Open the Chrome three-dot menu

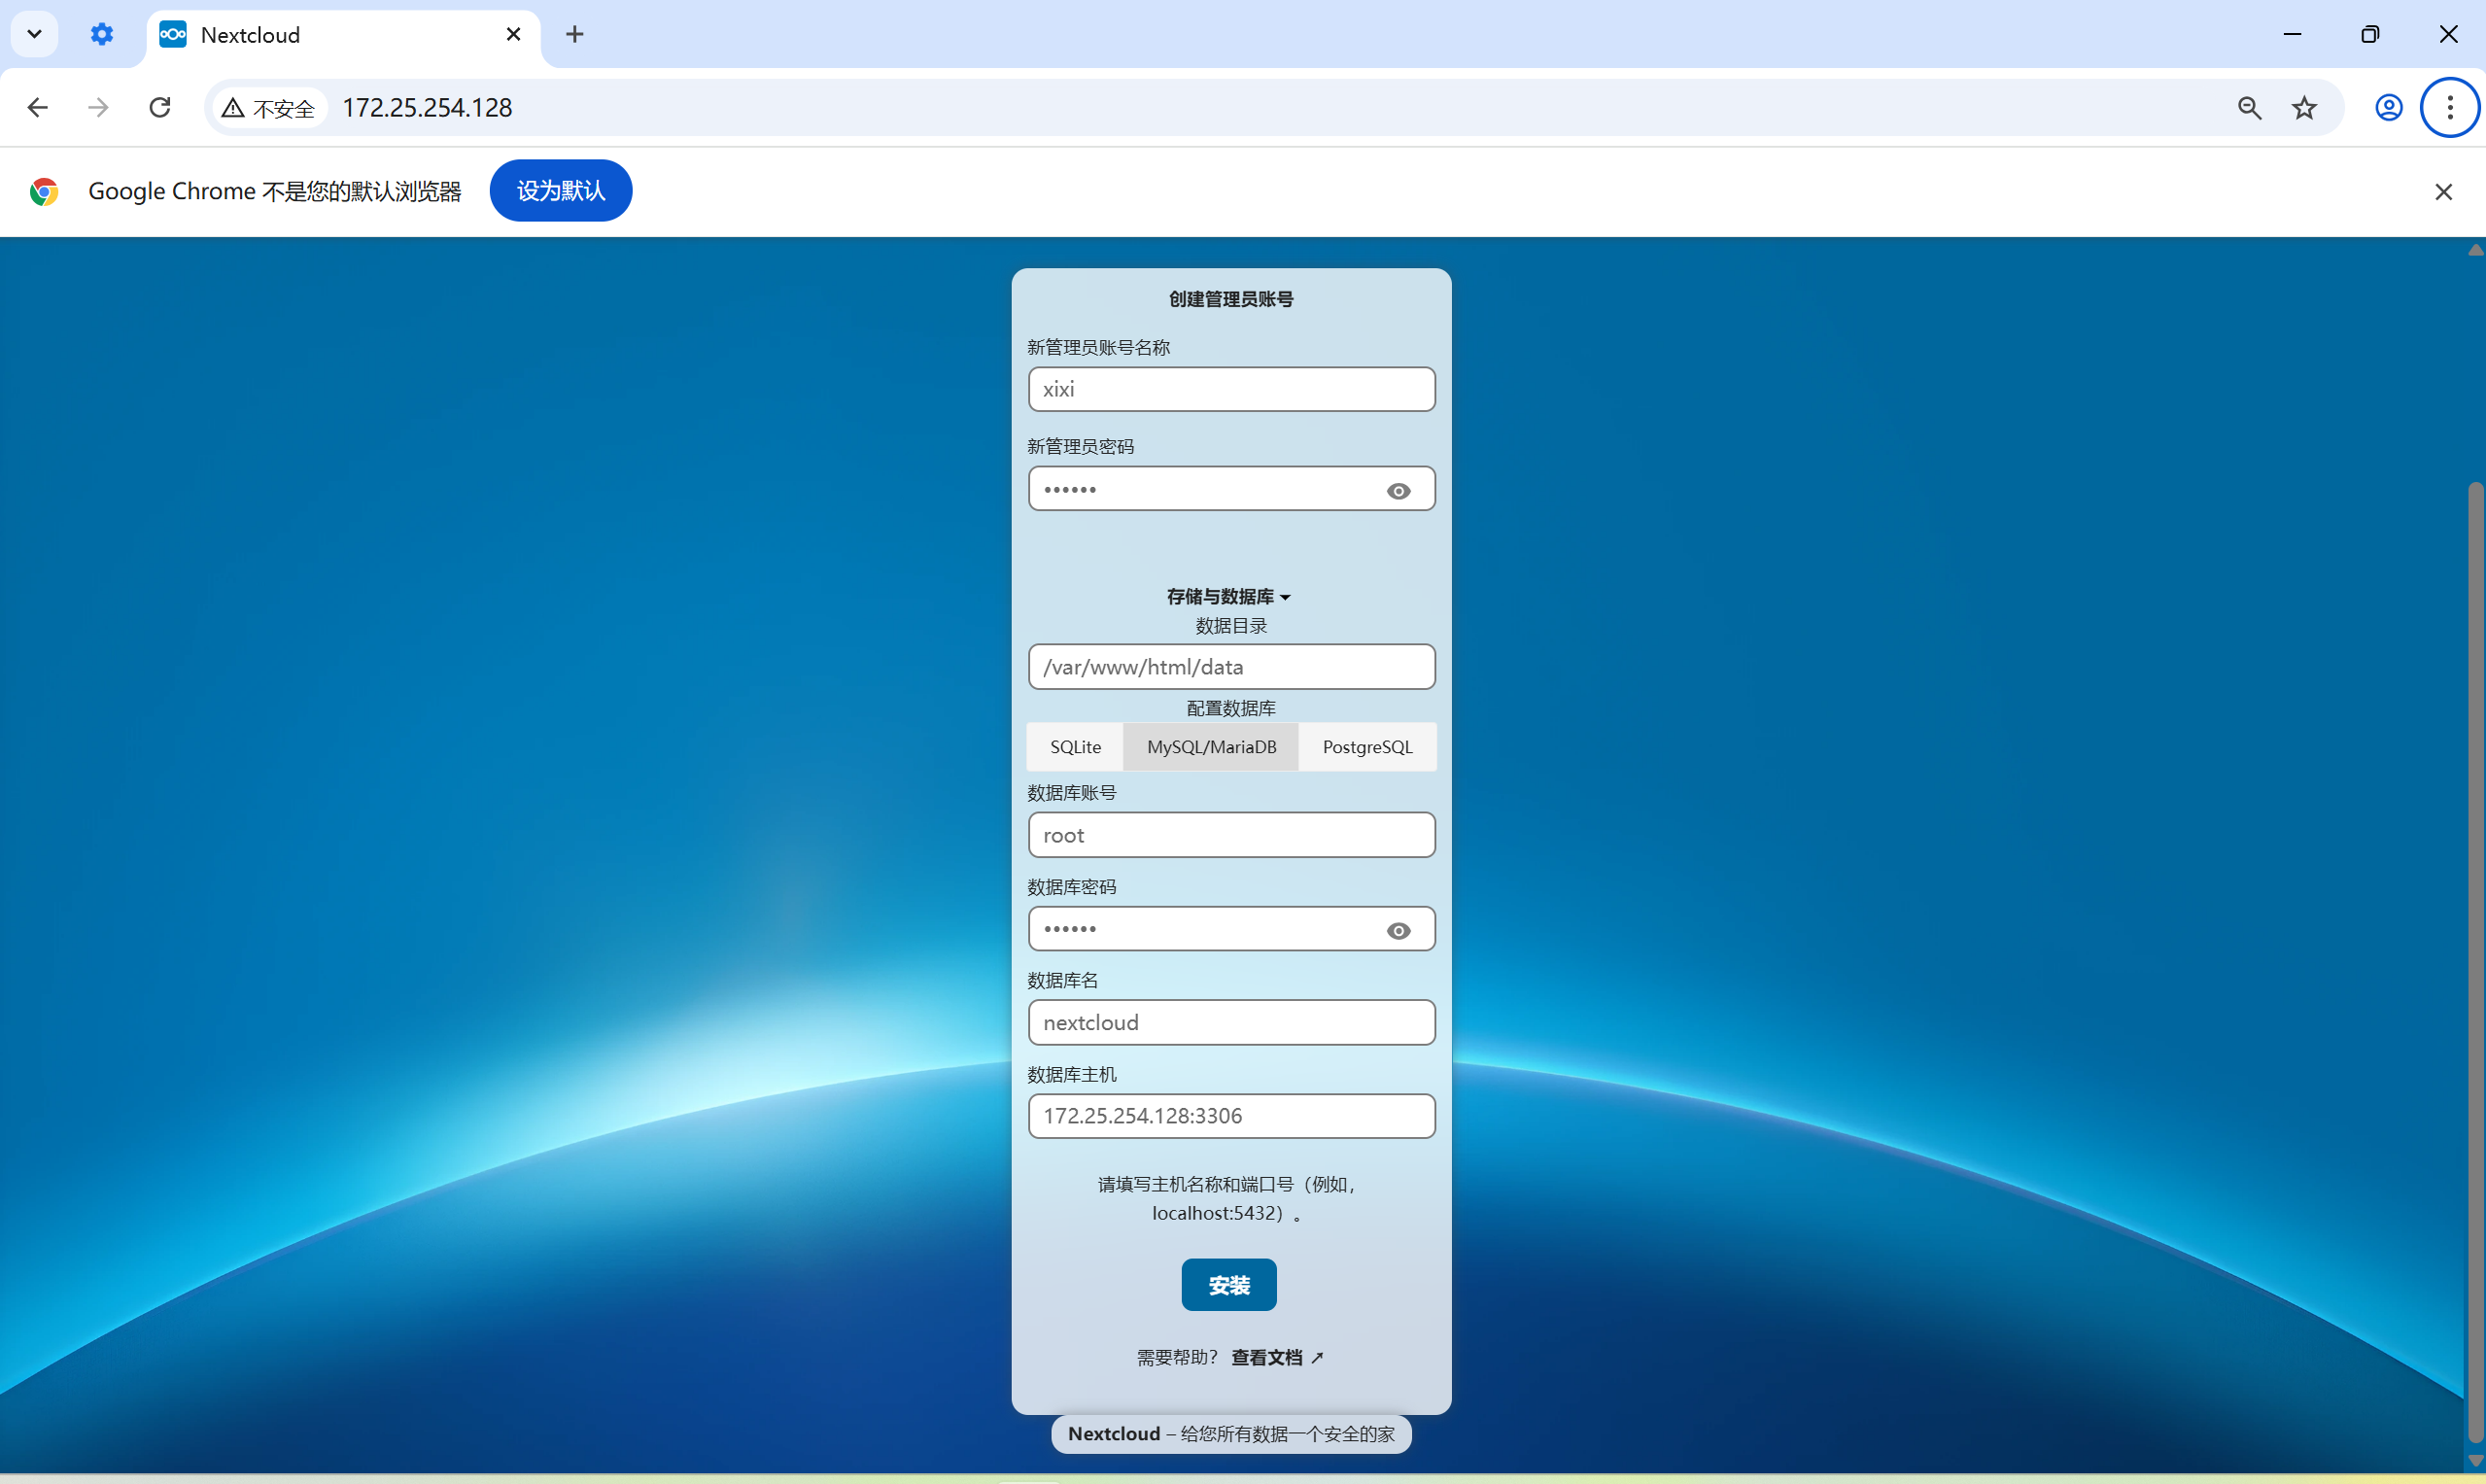[2450, 107]
